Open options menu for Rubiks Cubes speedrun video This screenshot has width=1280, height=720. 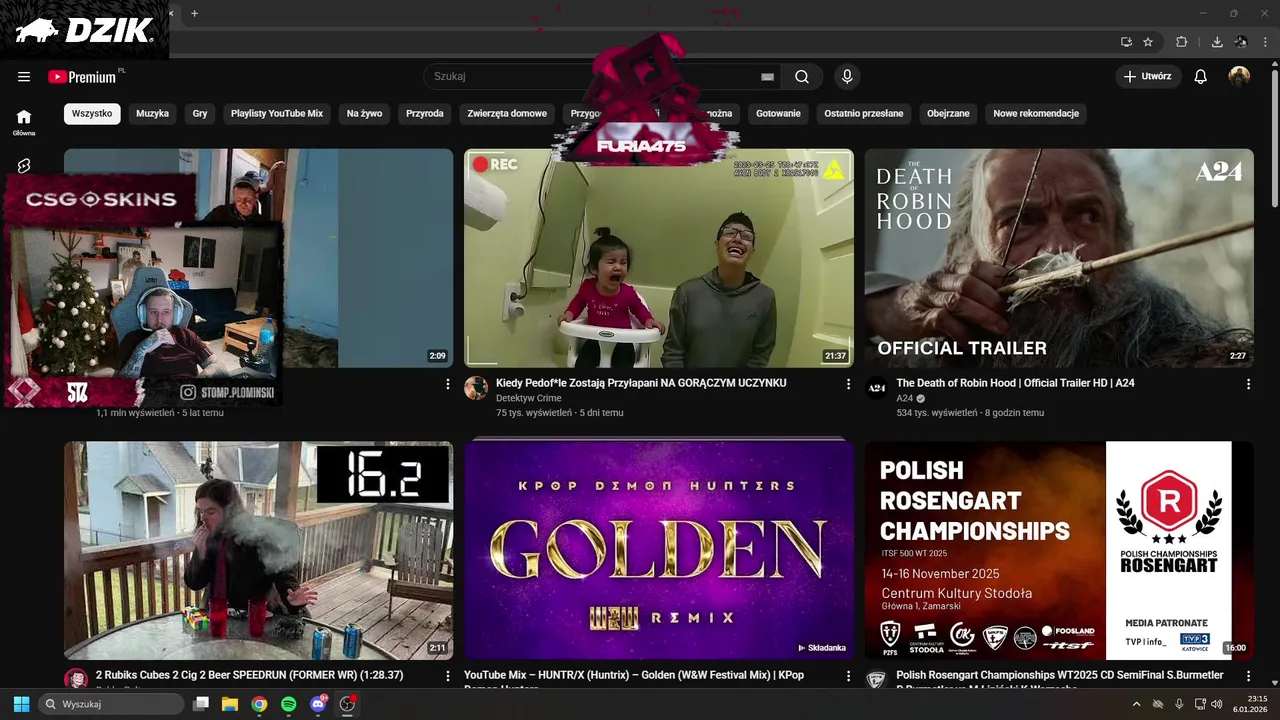pos(447,676)
